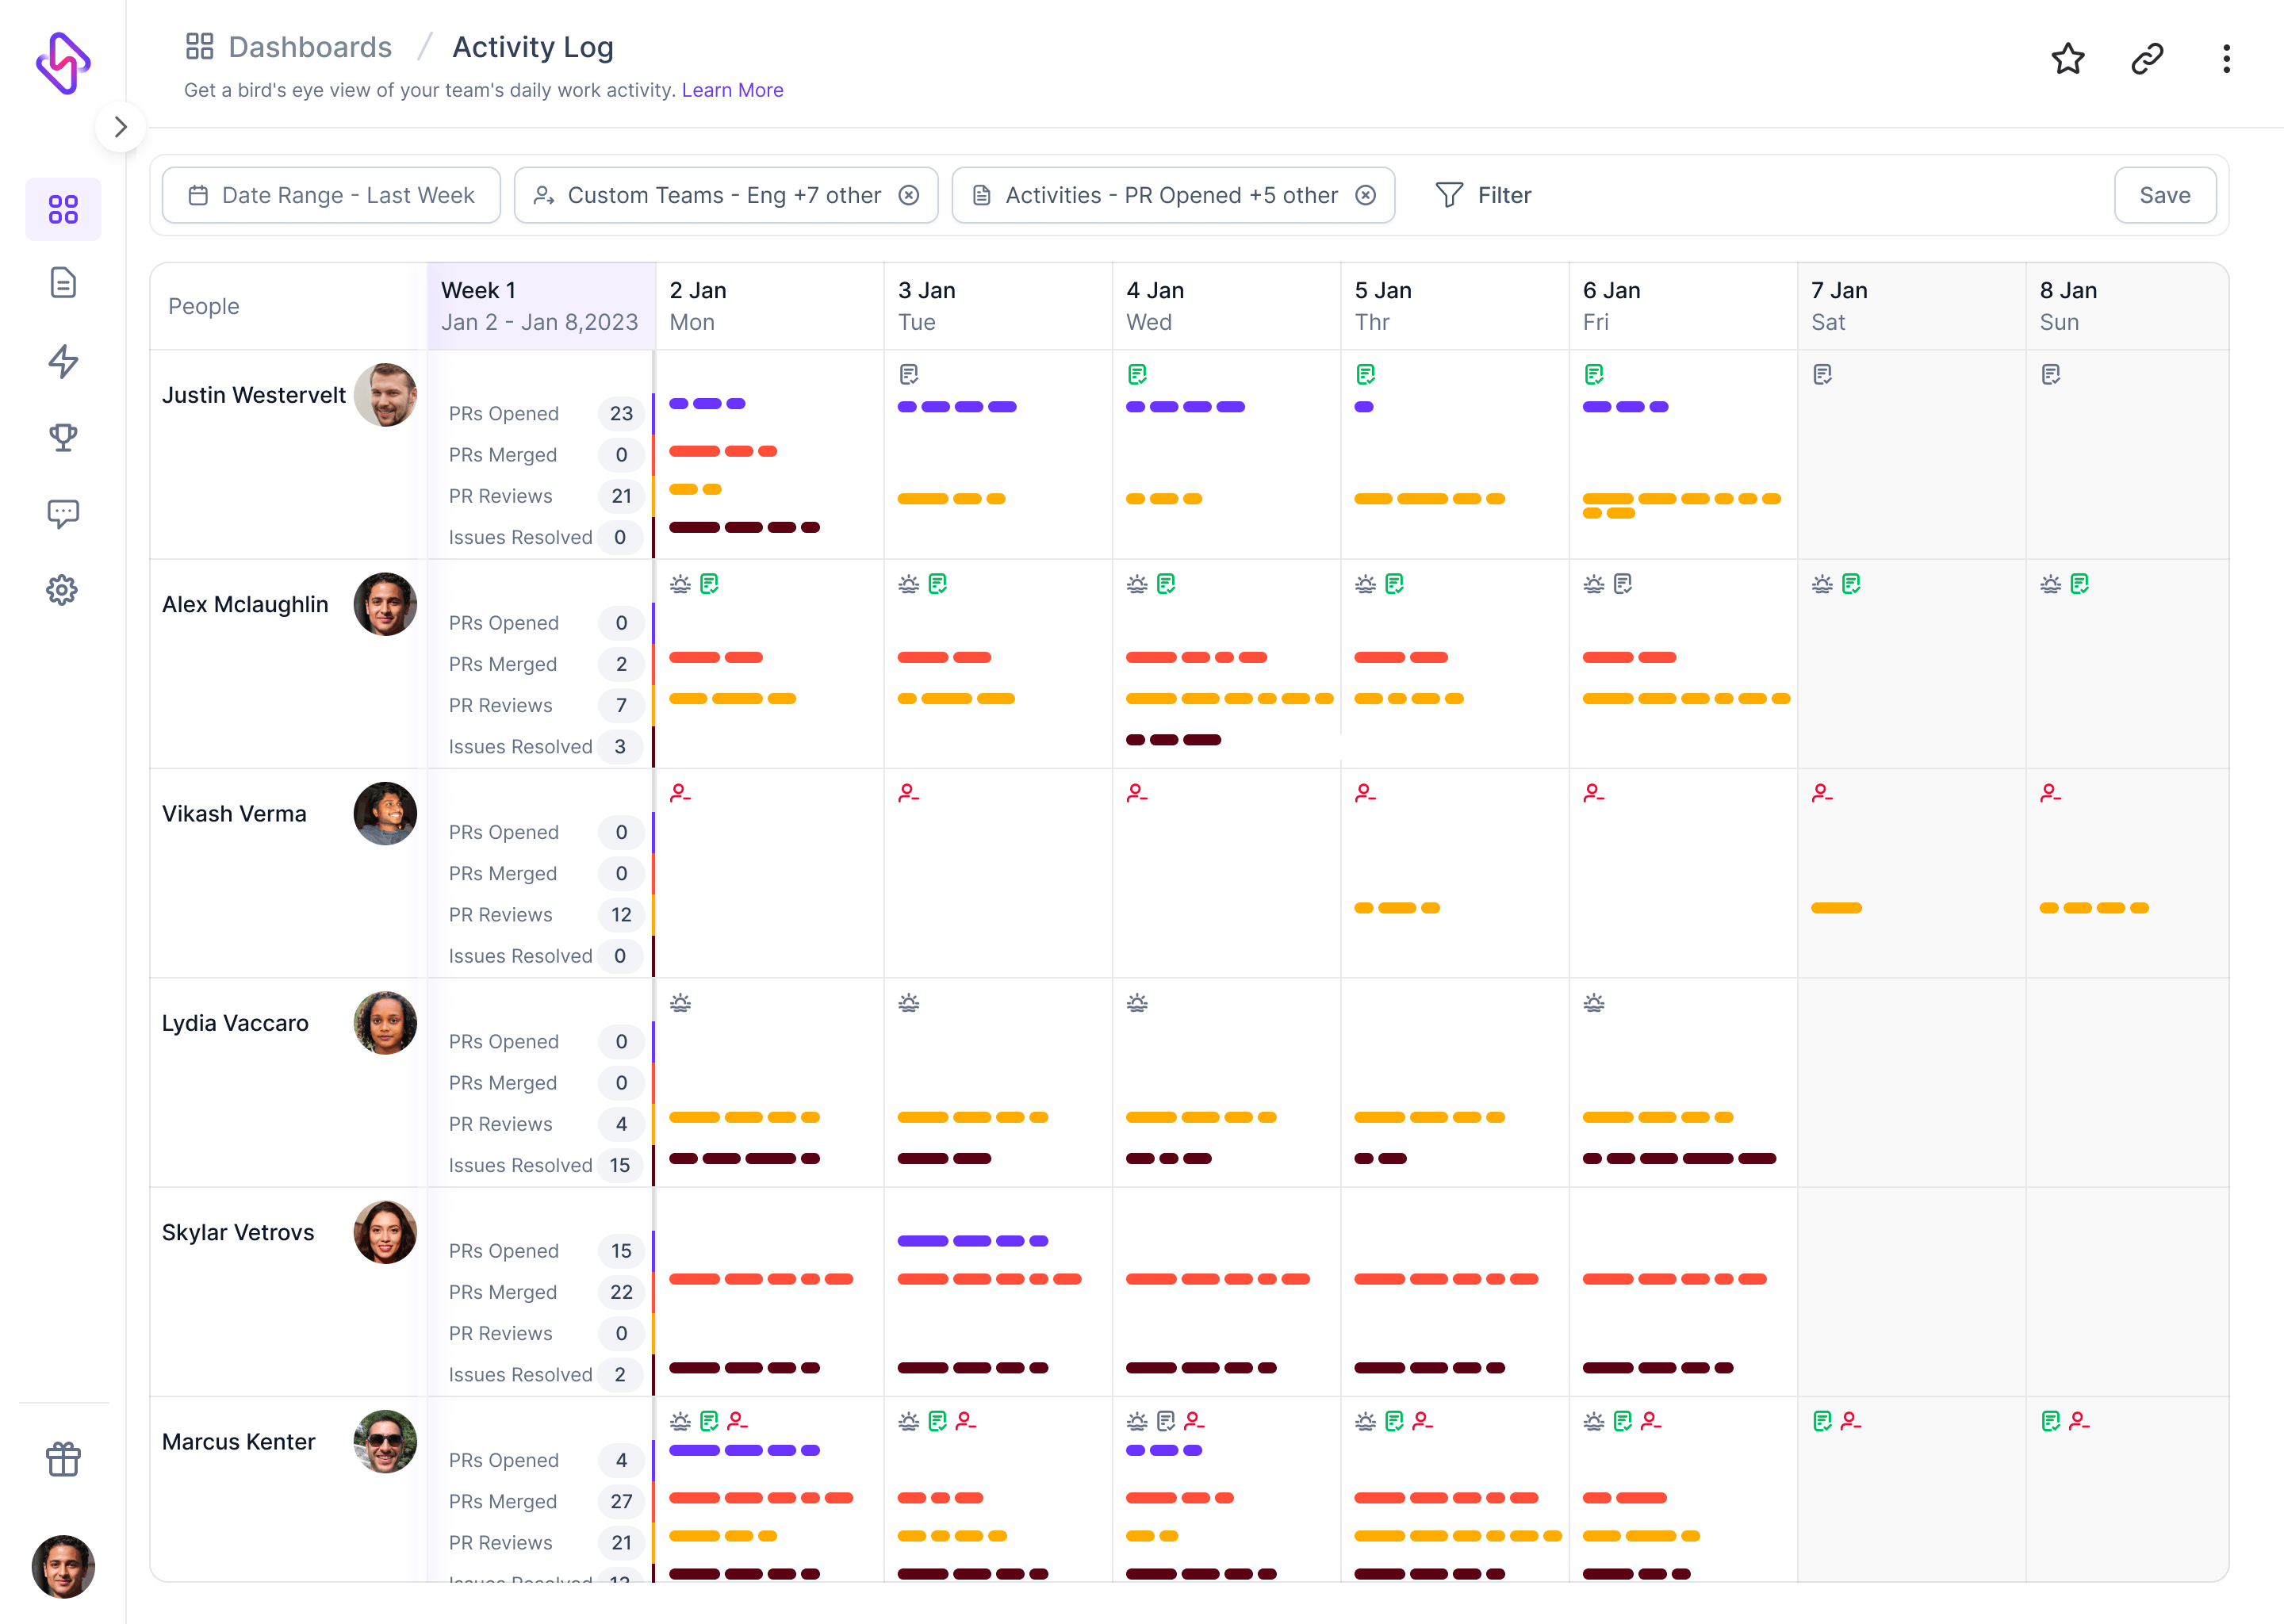
Task: Select the Week 1 column header
Action: coord(540,306)
